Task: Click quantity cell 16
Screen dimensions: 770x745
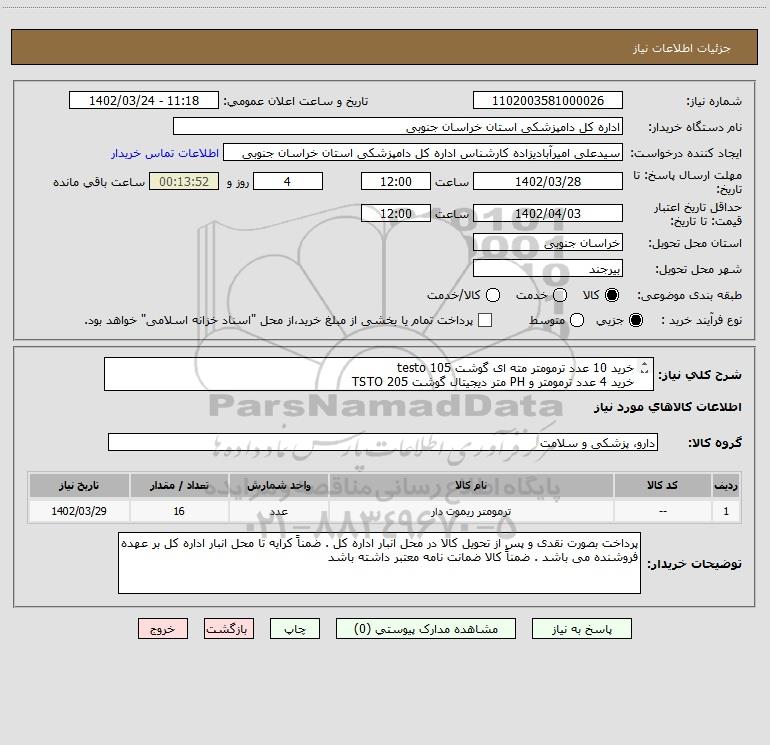Action: pyautogui.click(x=179, y=511)
